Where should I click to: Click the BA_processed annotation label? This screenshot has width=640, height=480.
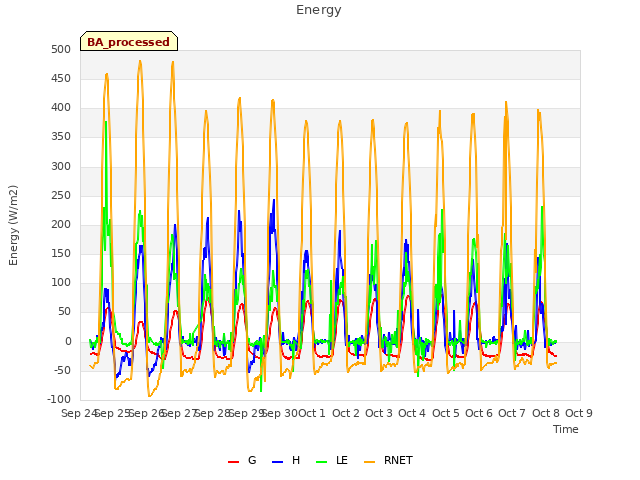129,42
